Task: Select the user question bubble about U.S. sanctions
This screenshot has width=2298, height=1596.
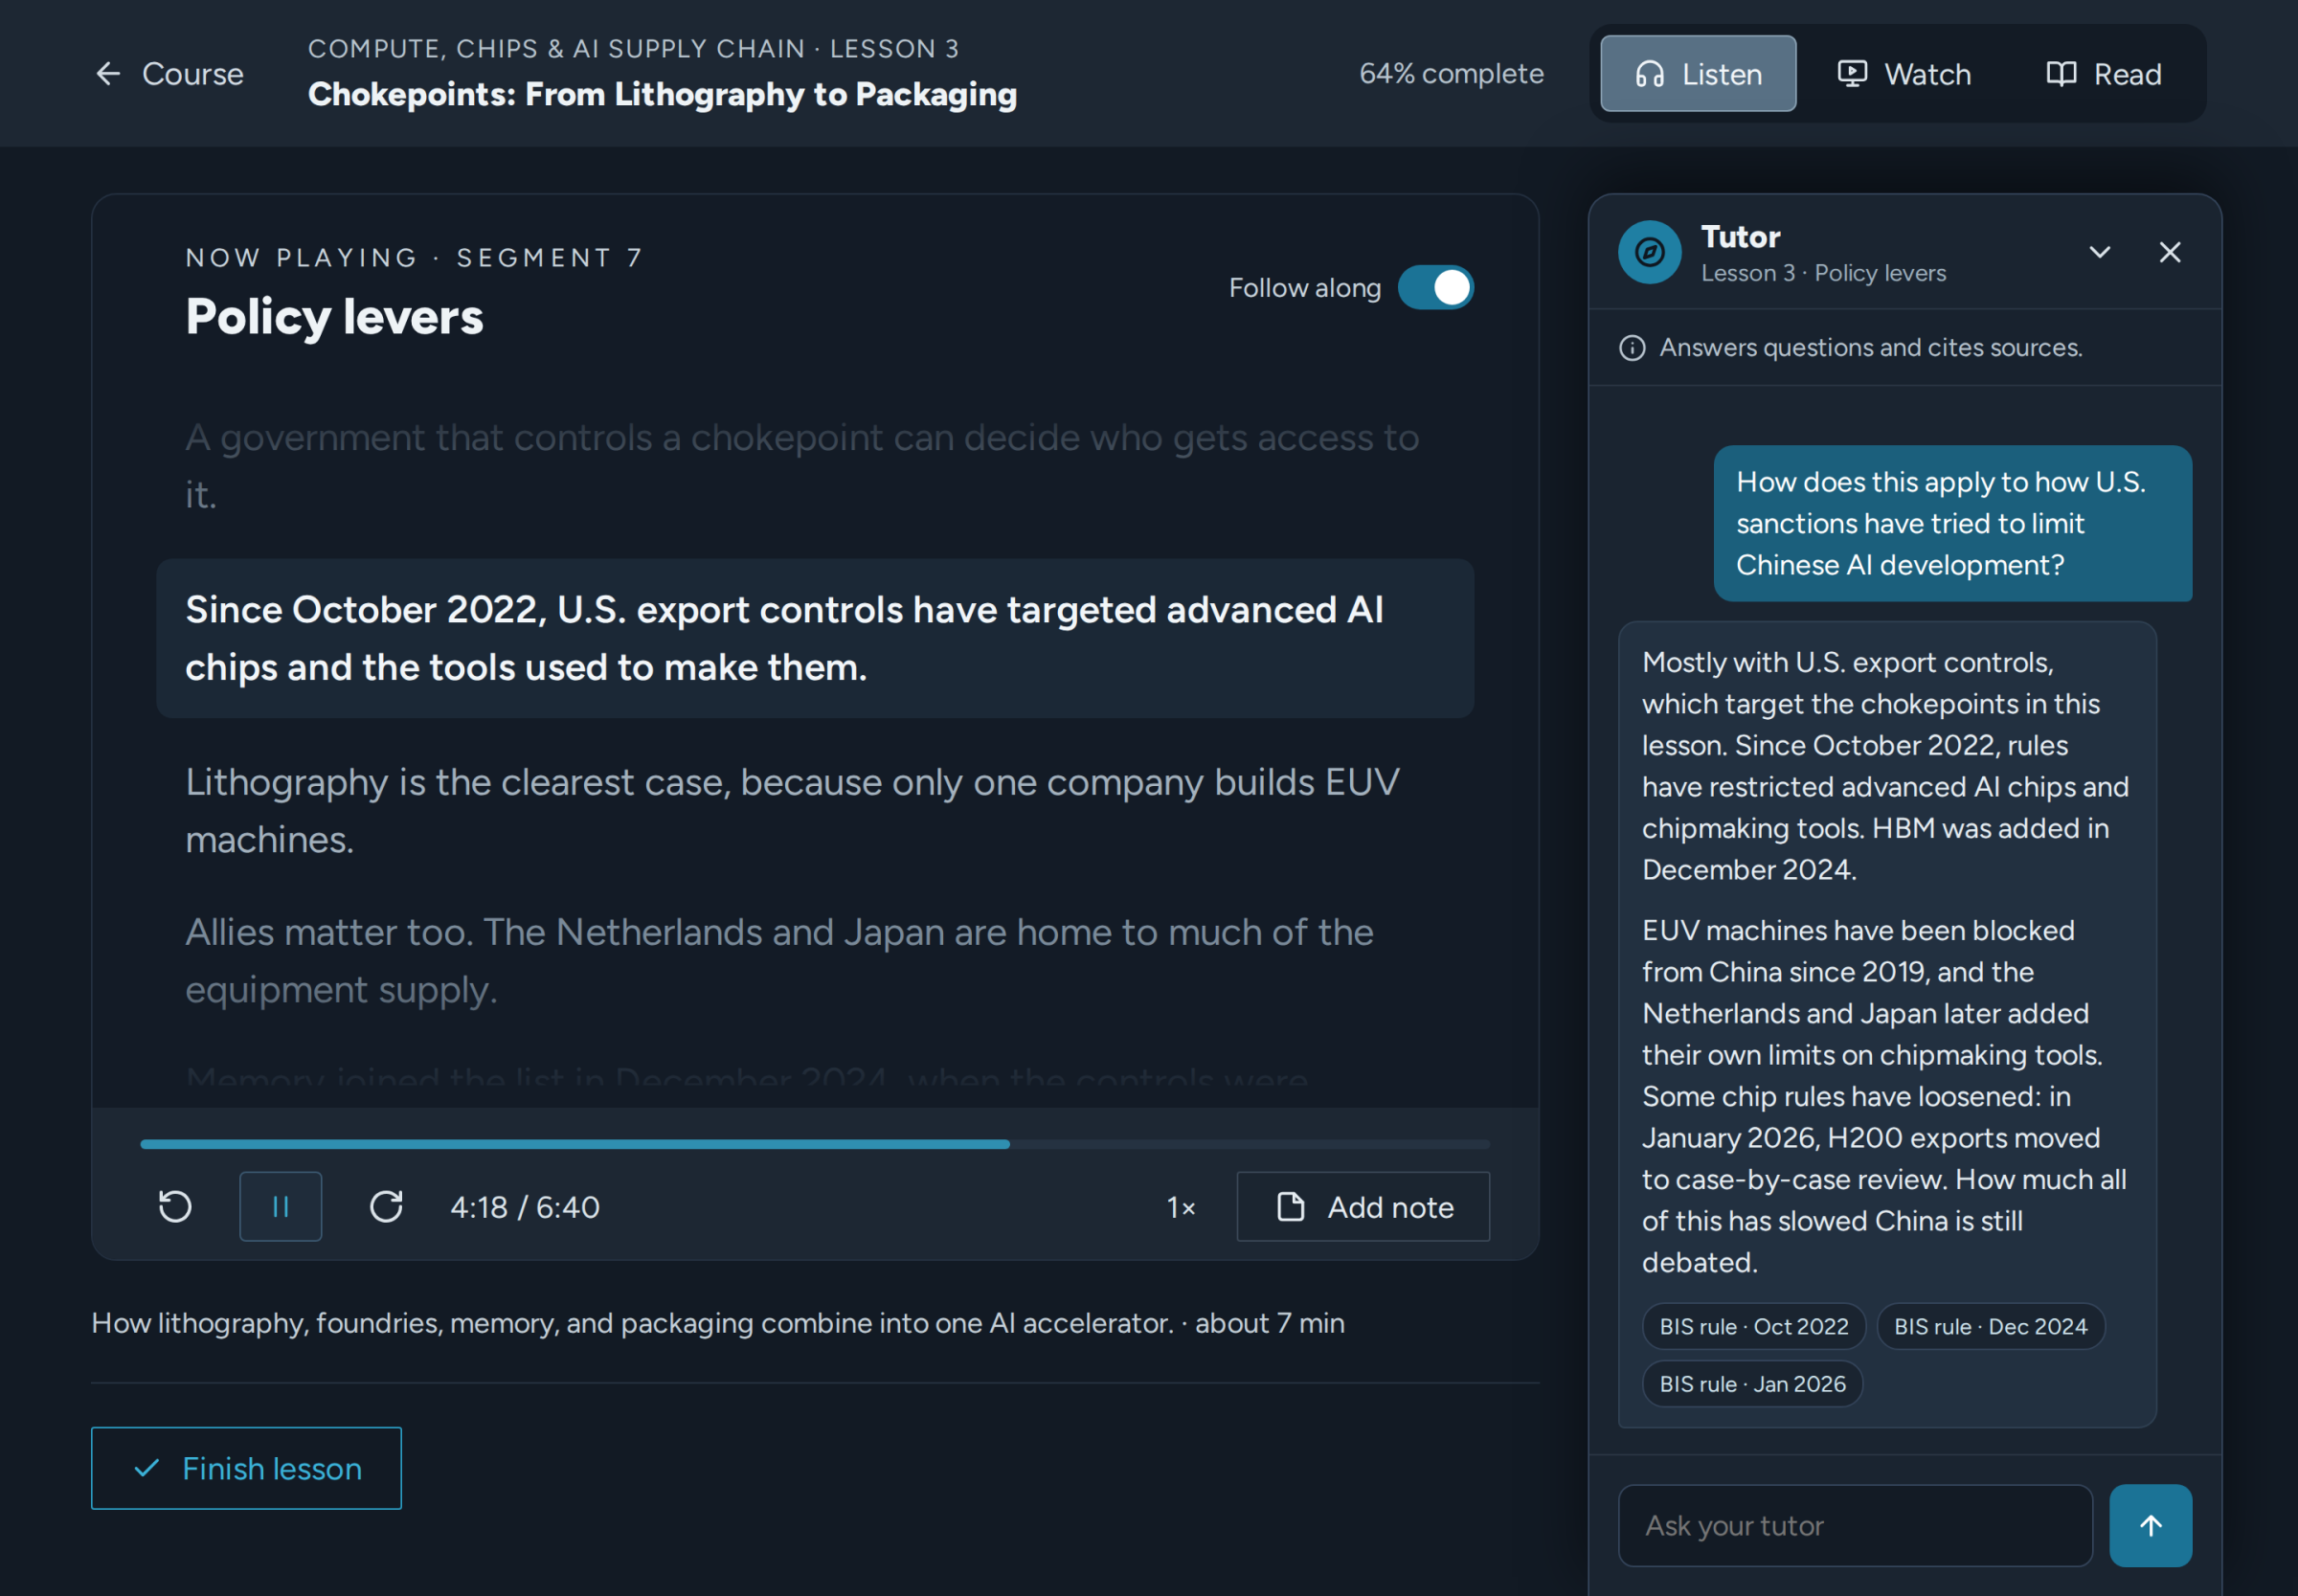Action: tap(1952, 523)
